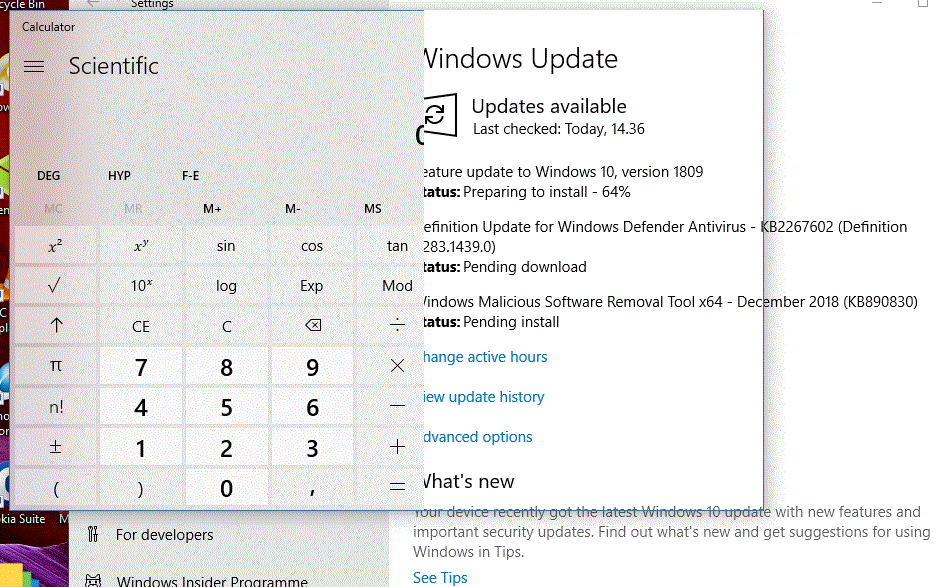Click digit 2 on calculator

click(x=226, y=447)
